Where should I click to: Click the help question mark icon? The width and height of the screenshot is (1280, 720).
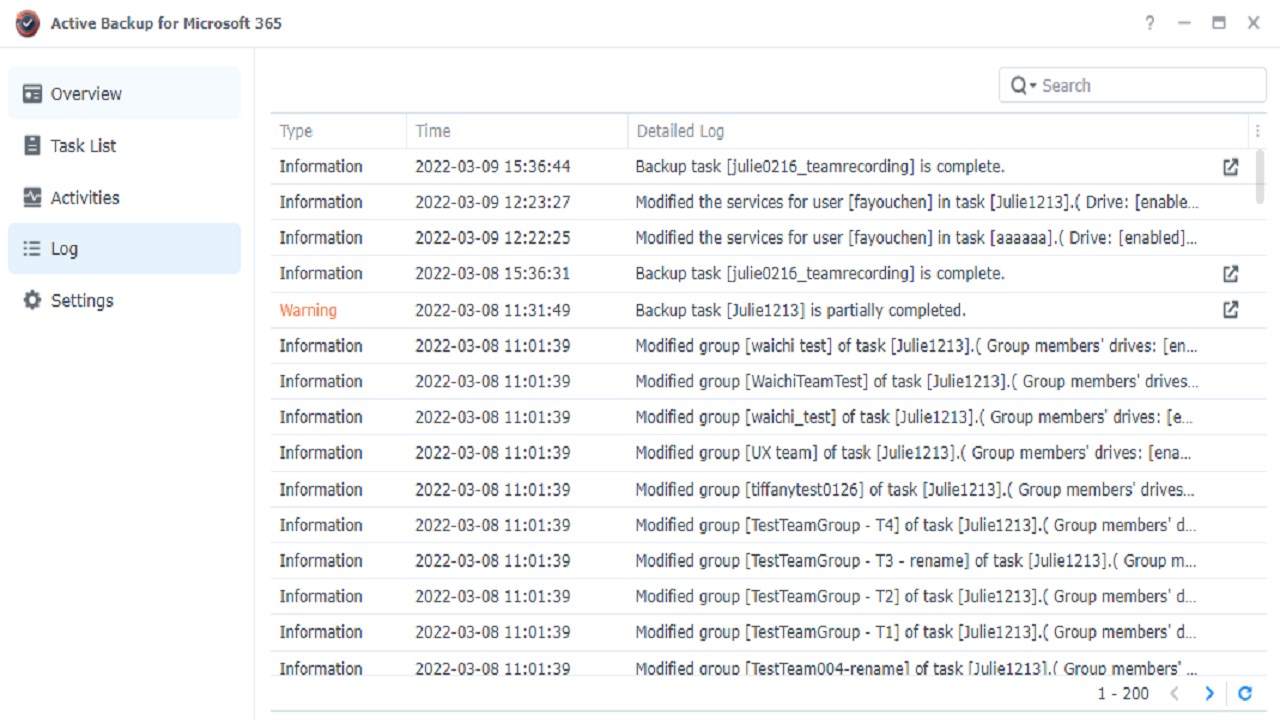click(1150, 23)
